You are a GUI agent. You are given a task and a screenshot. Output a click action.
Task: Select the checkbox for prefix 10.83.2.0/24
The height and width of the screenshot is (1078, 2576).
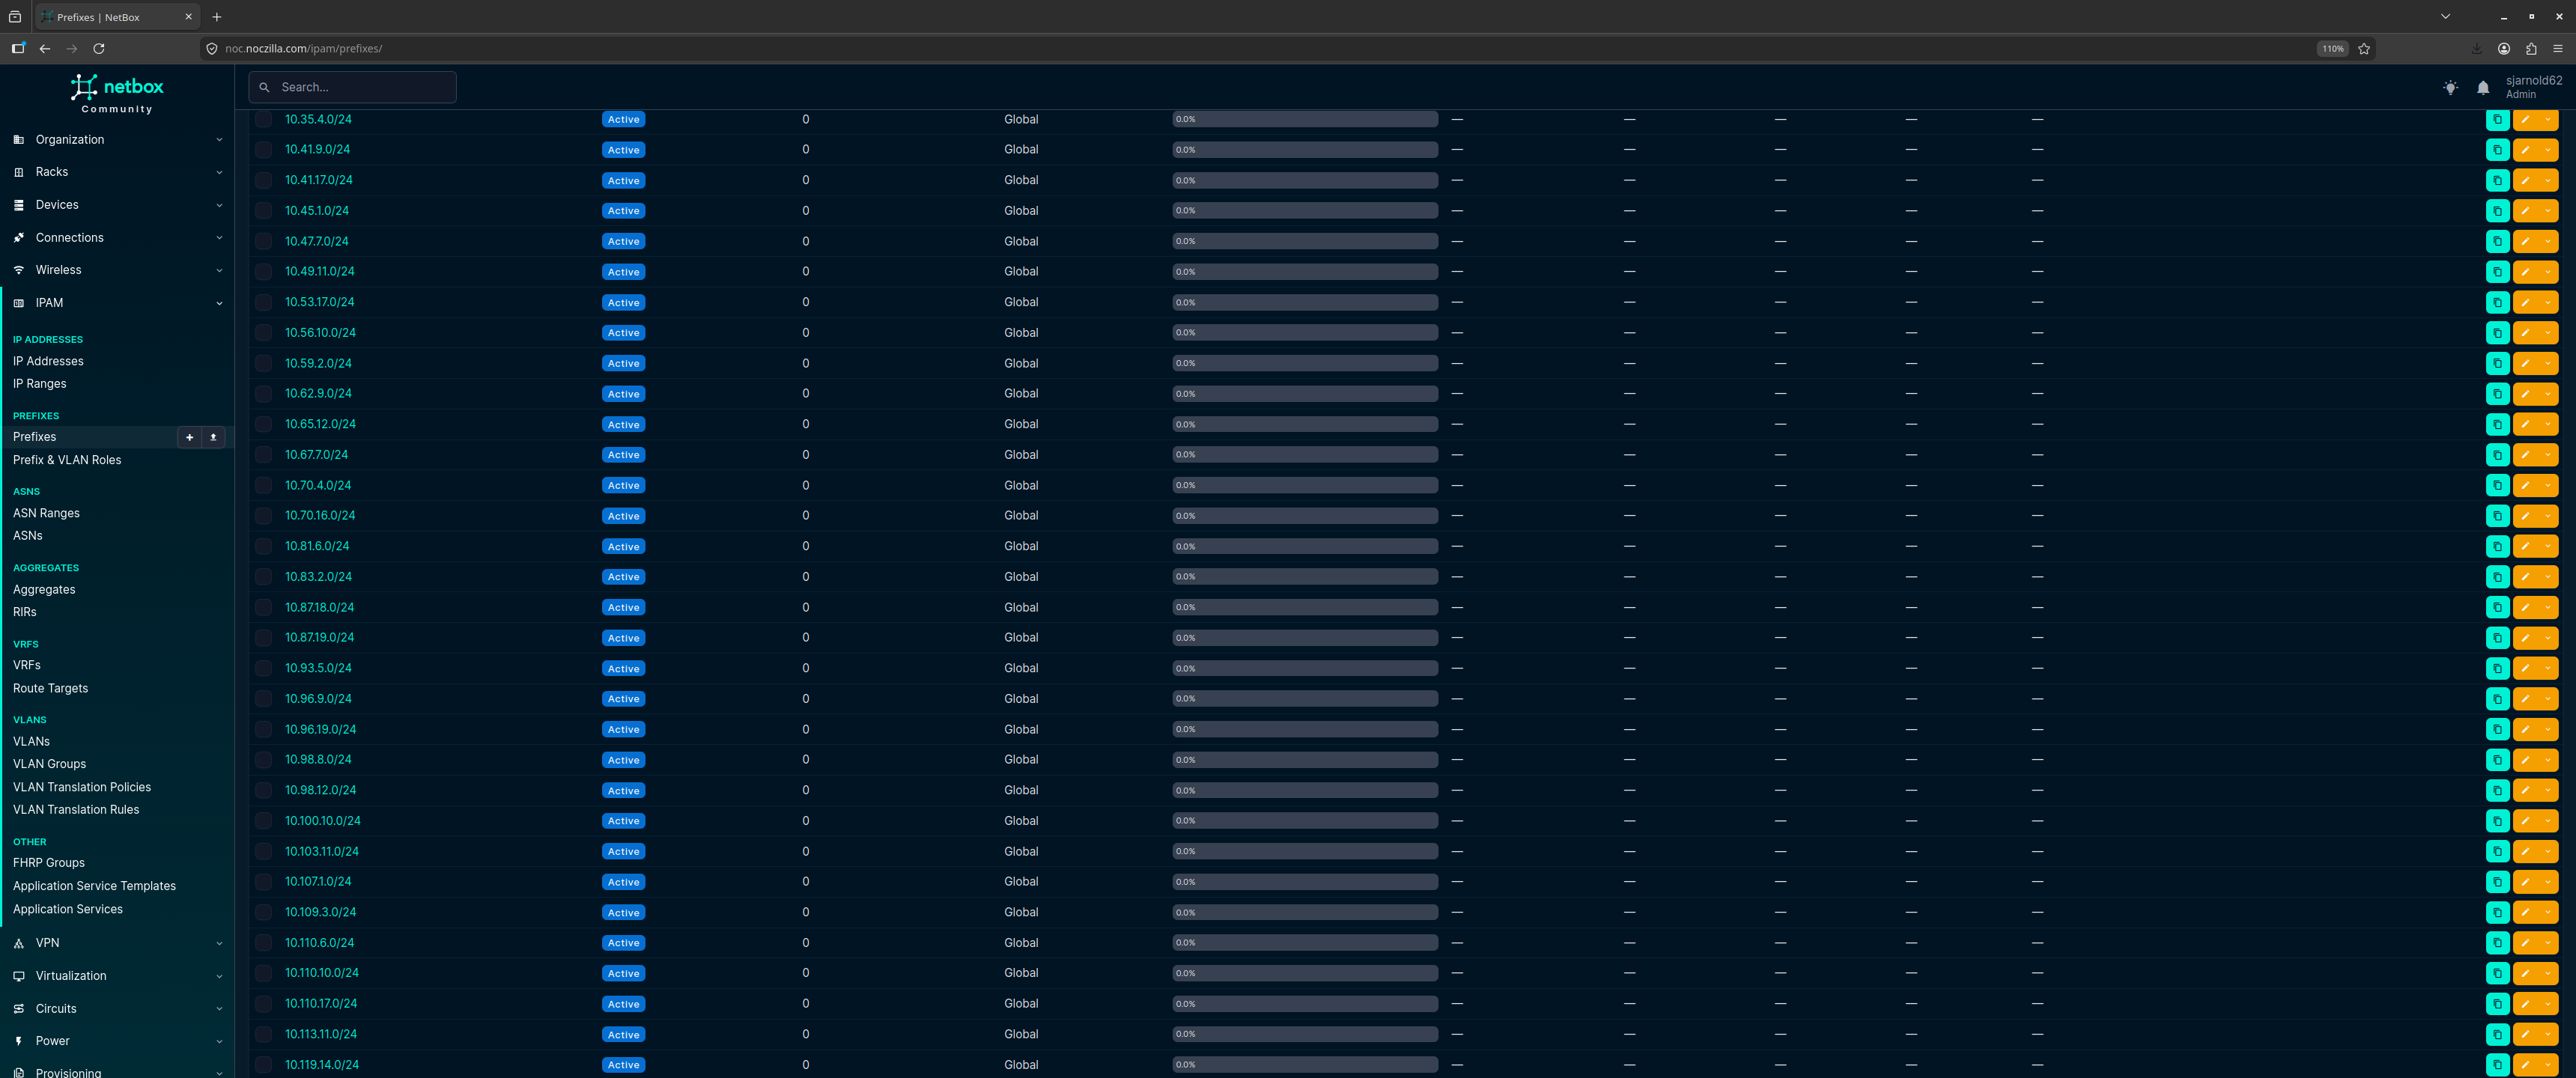point(263,577)
